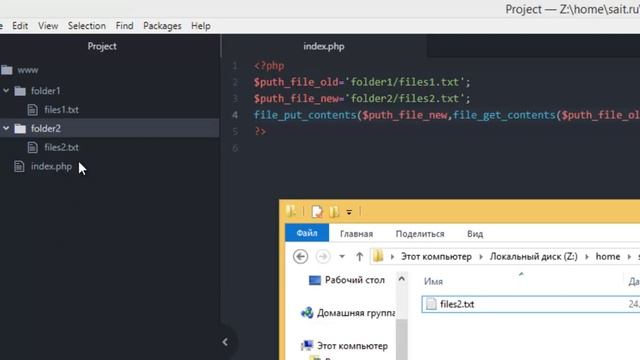The height and width of the screenshot is (360, 640).
Task: Open the Поделиться ribbon tab in Explorer
Action: coord(420,234)
